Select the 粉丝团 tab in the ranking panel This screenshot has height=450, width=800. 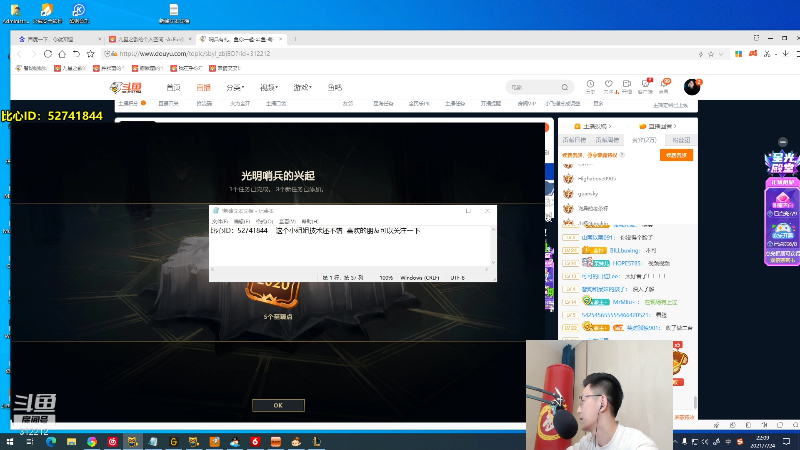(x=681, y=140)
